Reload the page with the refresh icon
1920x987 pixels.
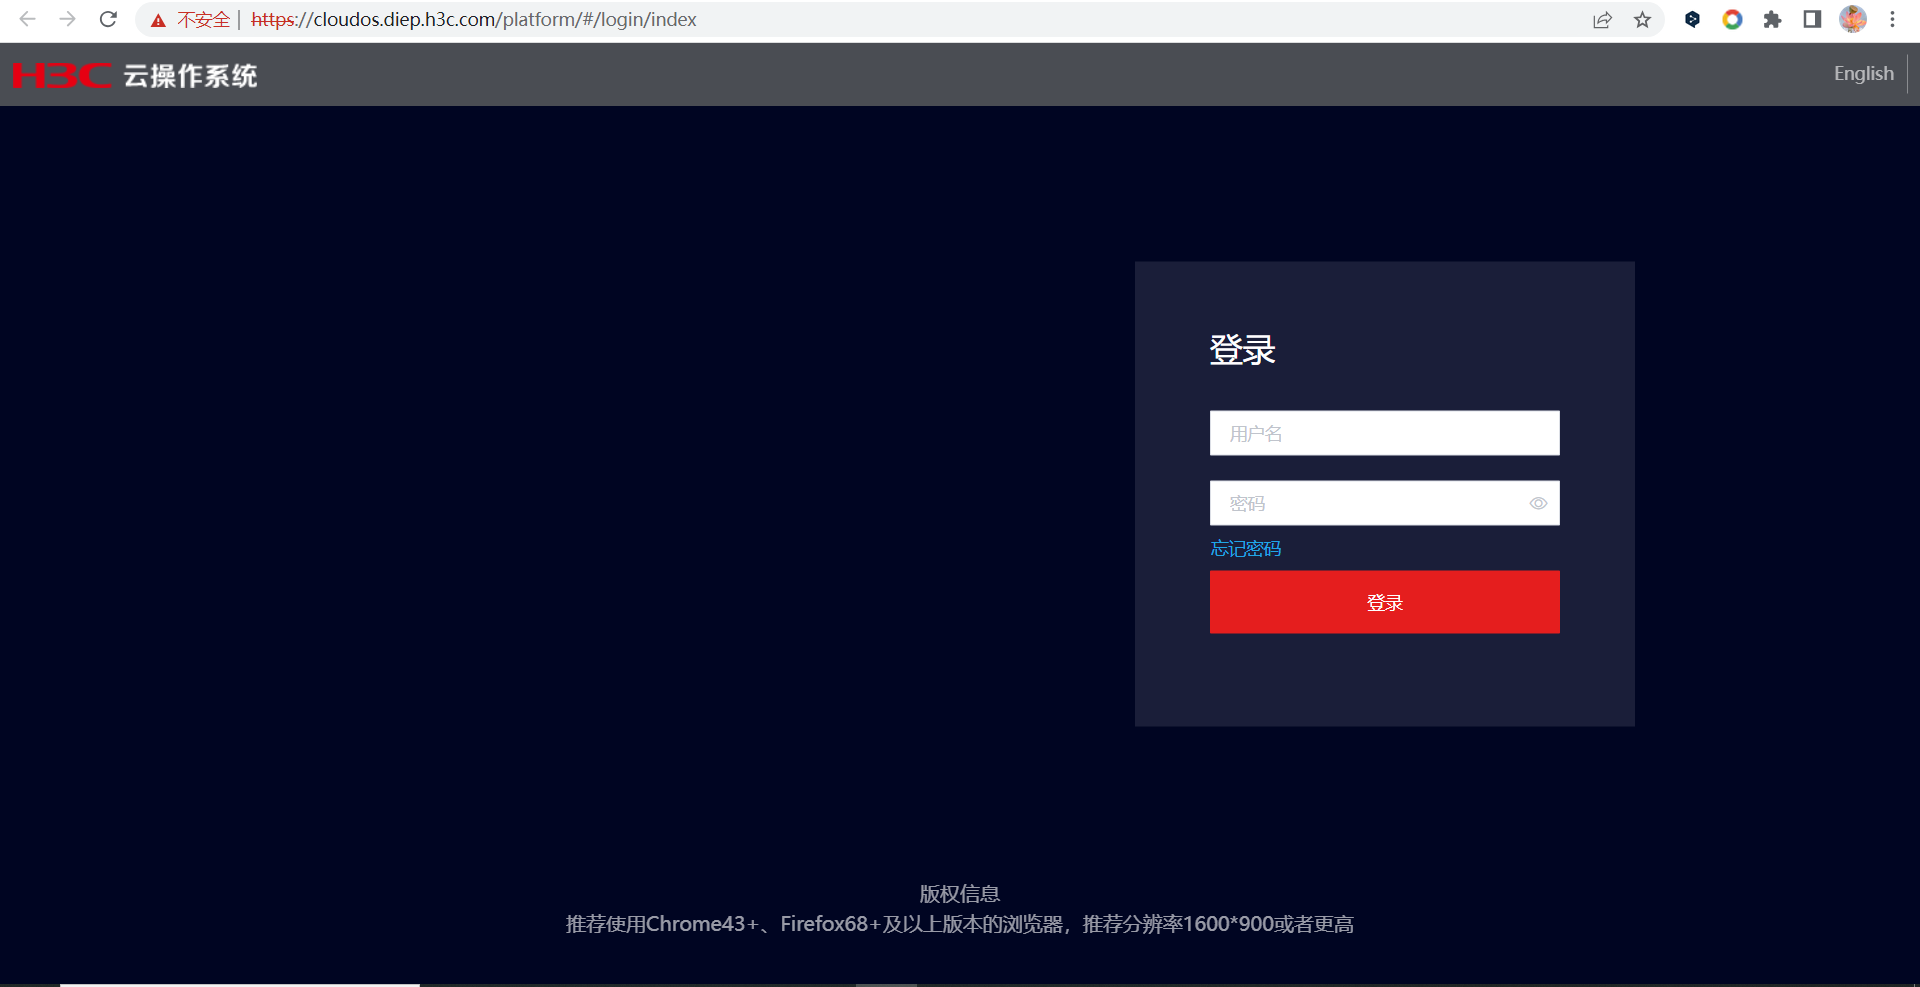(108, 19)
